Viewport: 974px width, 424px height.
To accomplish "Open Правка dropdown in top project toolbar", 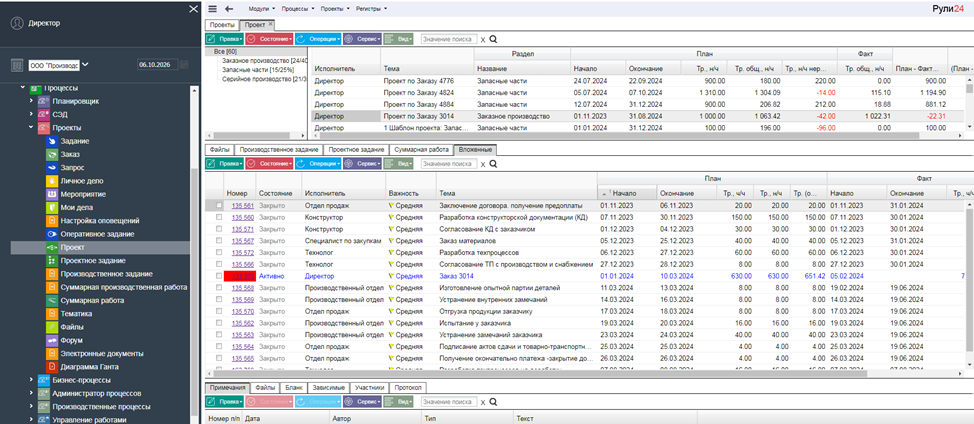I will pos(224,38).
